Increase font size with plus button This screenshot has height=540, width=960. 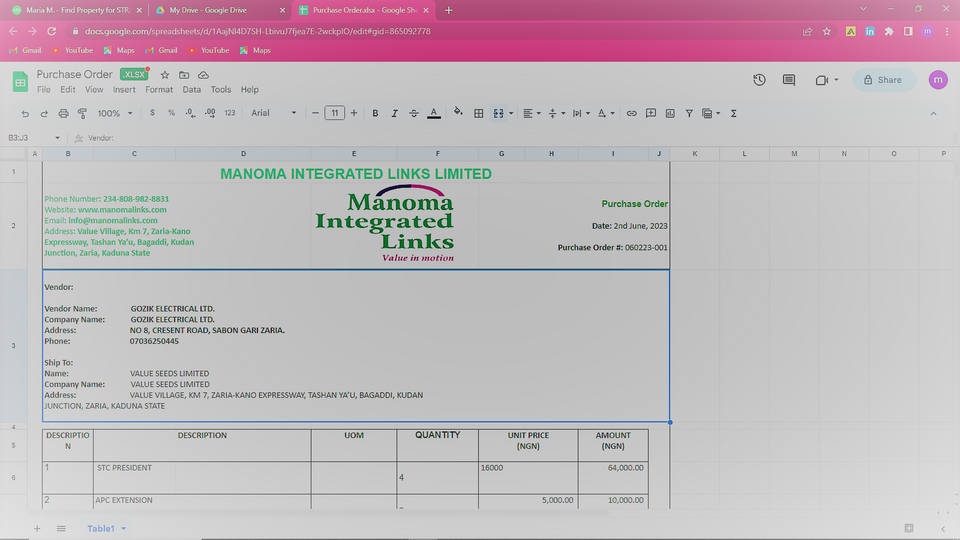point(354,113)
